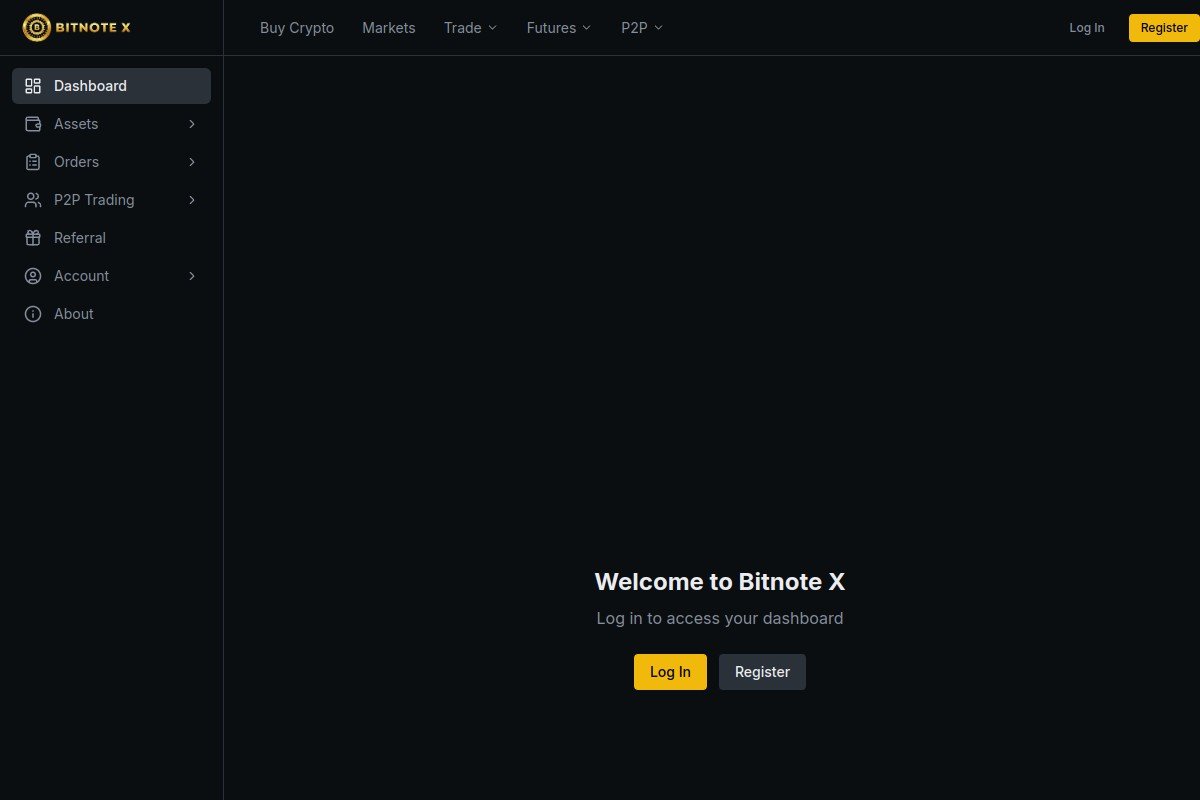Viewport: 1200px width, 800px height.
Task: Select the Orders label in sidebar
Action: (77, 162)
